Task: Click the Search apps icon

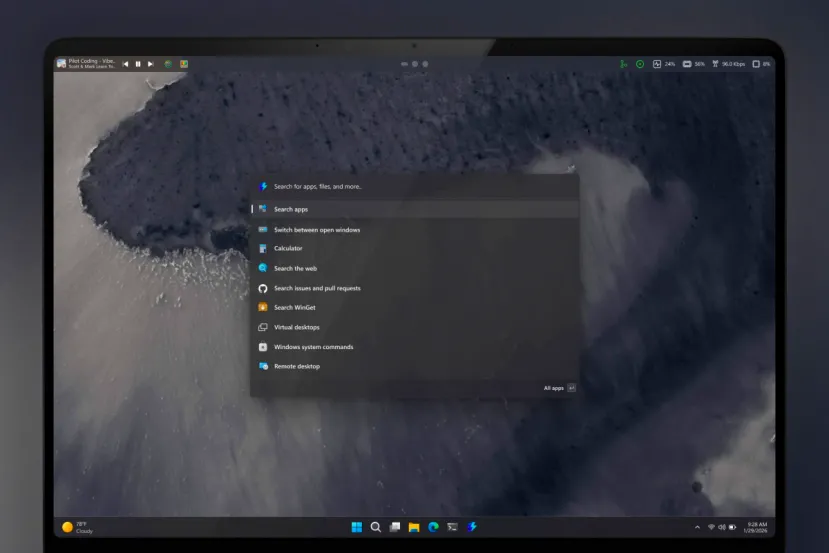Action: tap(263, 209)
